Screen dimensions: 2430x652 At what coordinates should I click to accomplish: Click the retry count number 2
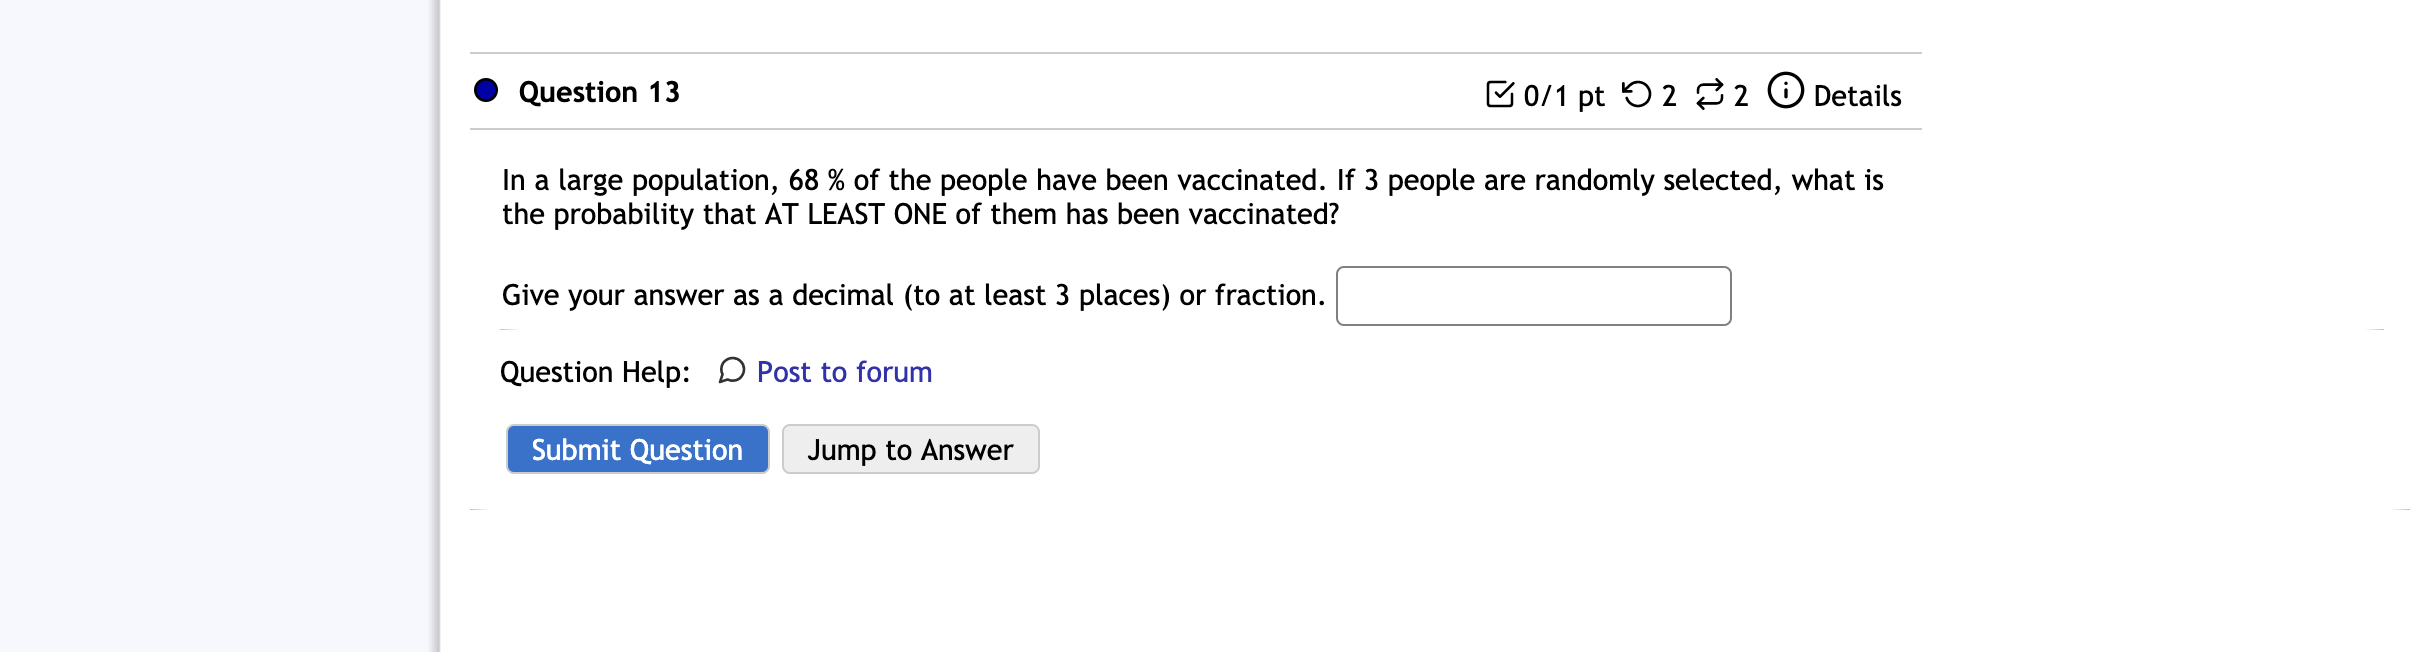click(1669, 96)
